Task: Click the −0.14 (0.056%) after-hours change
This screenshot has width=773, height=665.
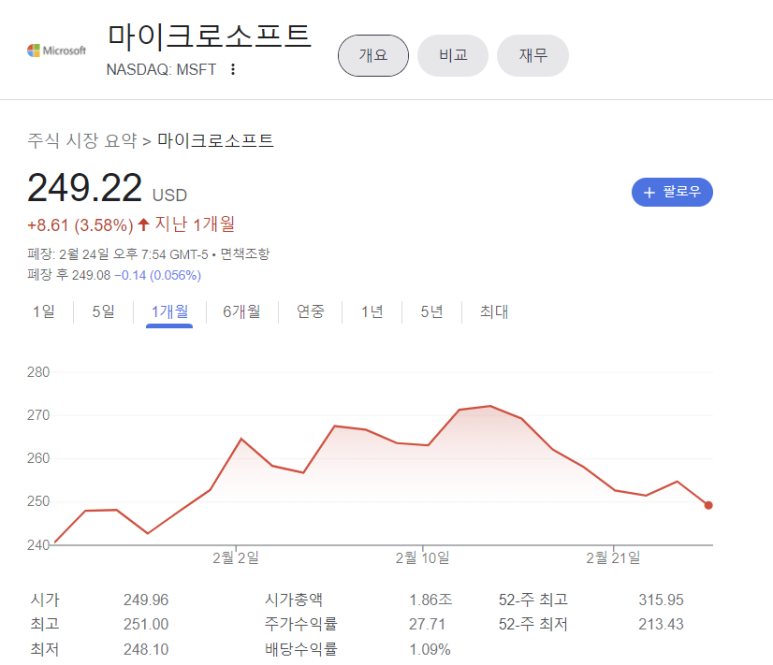Action: point(158,275)
